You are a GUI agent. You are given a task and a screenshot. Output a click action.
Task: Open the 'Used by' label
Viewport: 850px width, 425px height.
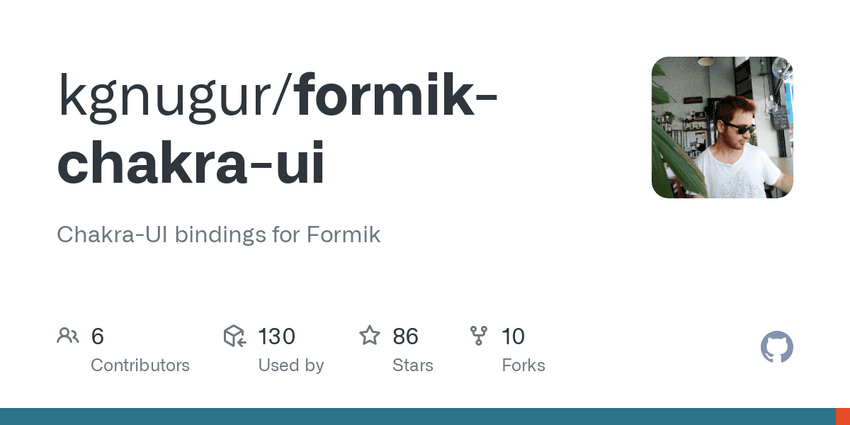point(290,365)
